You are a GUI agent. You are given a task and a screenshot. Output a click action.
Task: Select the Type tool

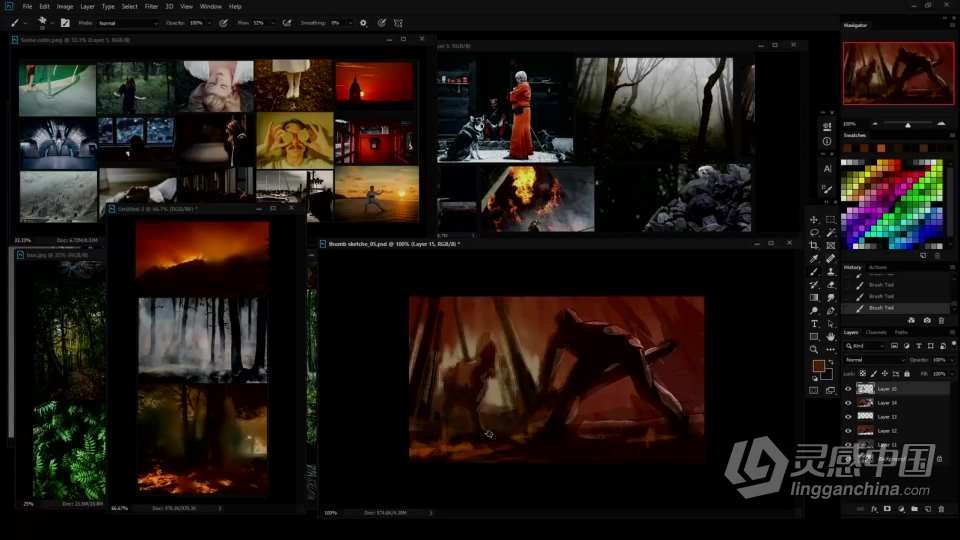pos(814,324)
